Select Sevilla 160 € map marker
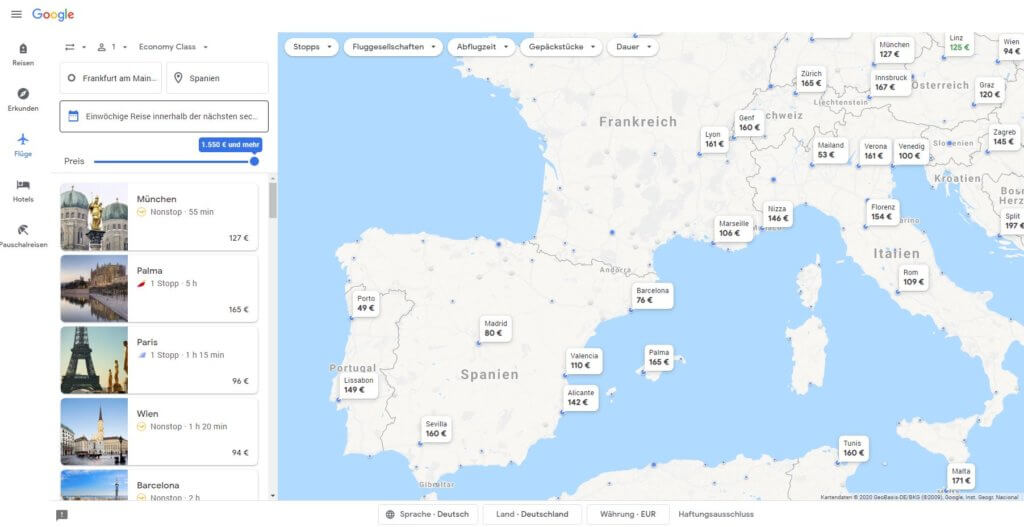 436,429
